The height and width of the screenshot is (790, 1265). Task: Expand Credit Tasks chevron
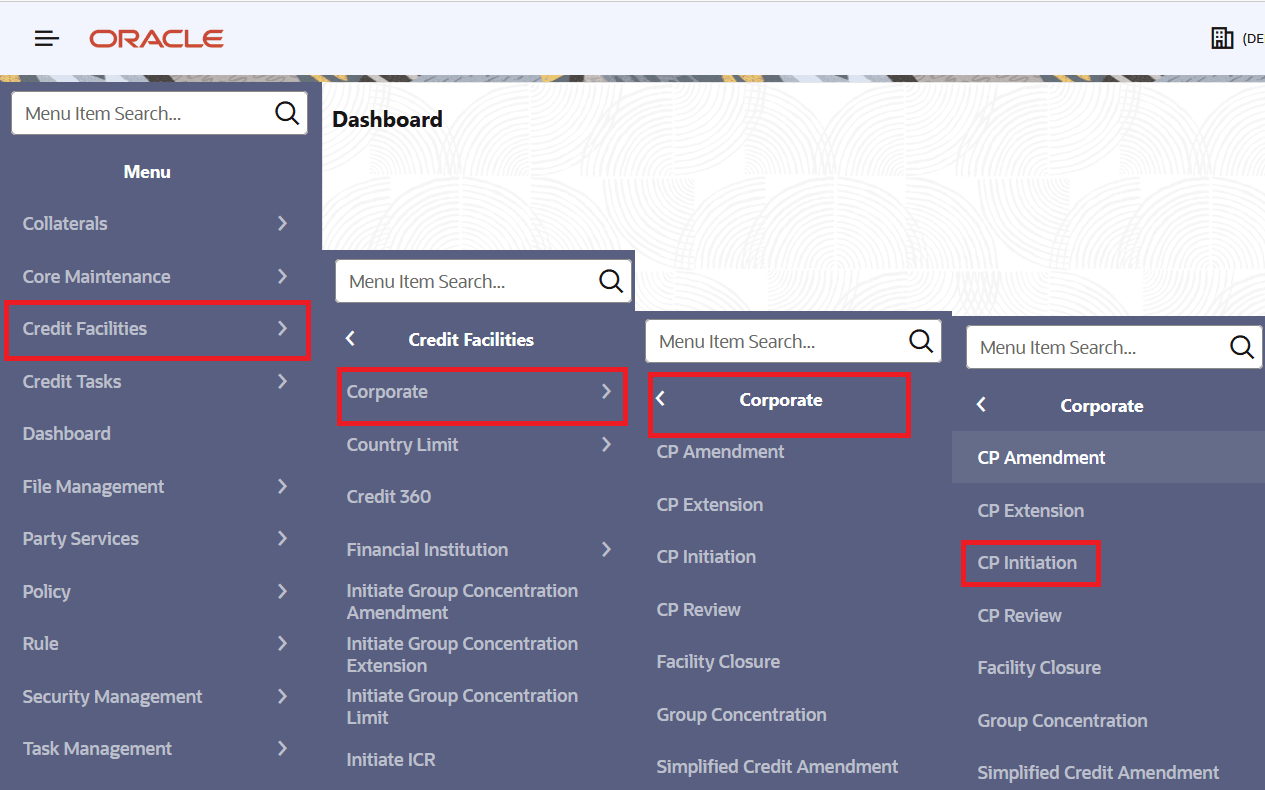tap(282, 381)
